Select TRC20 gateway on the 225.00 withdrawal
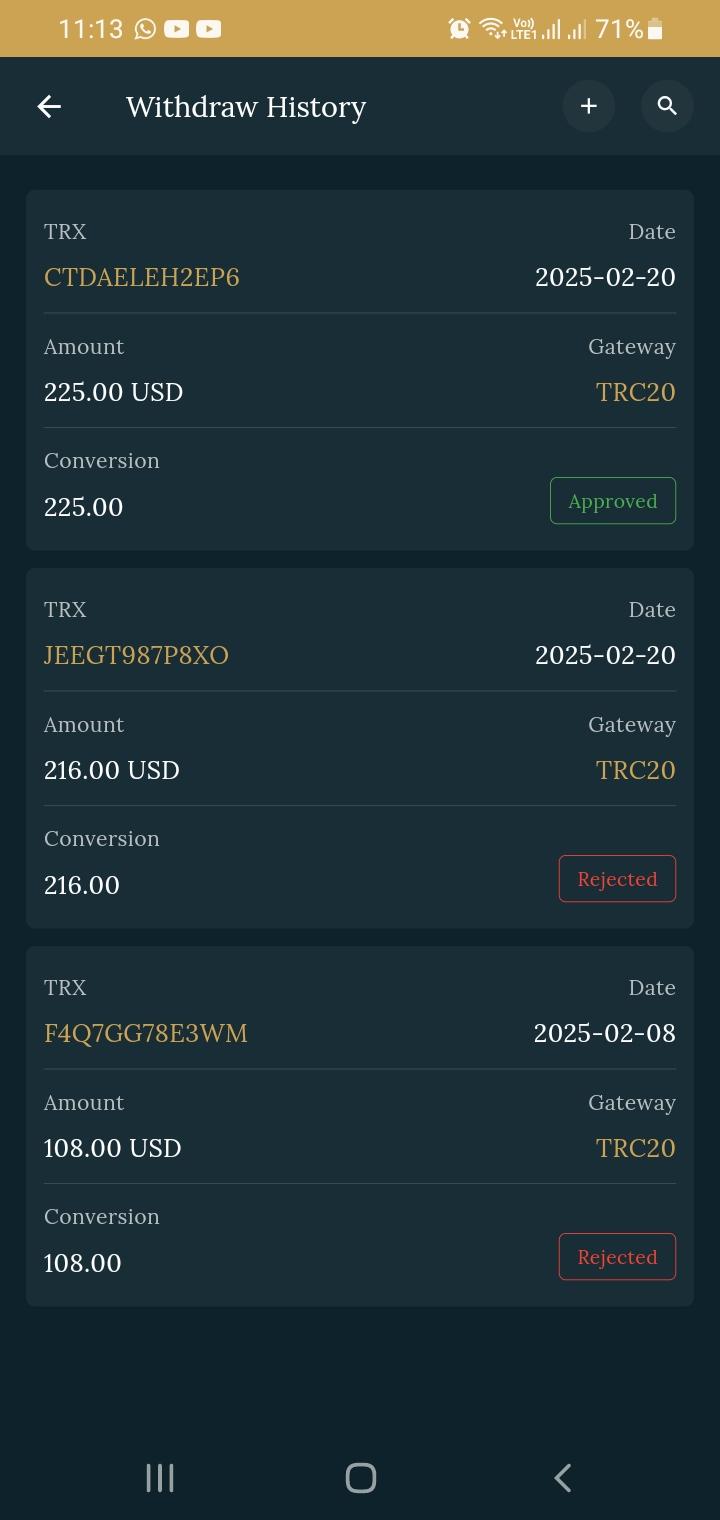This screenshot has width=720, height=1520. tap(635, 392)
